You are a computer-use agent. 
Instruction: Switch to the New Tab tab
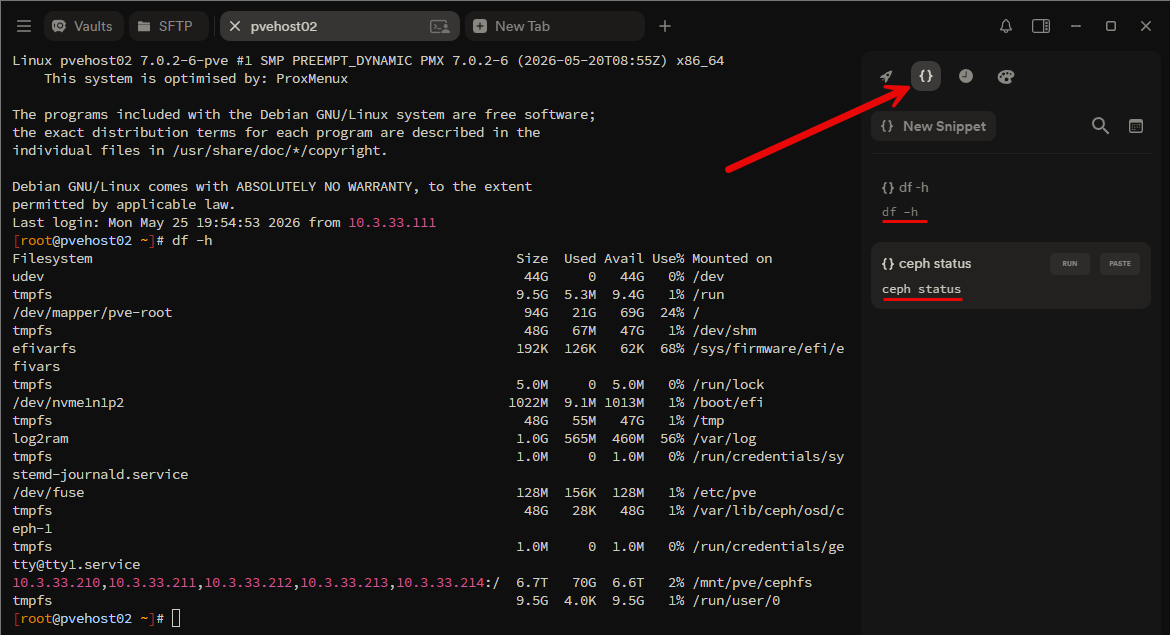(554, 26)
